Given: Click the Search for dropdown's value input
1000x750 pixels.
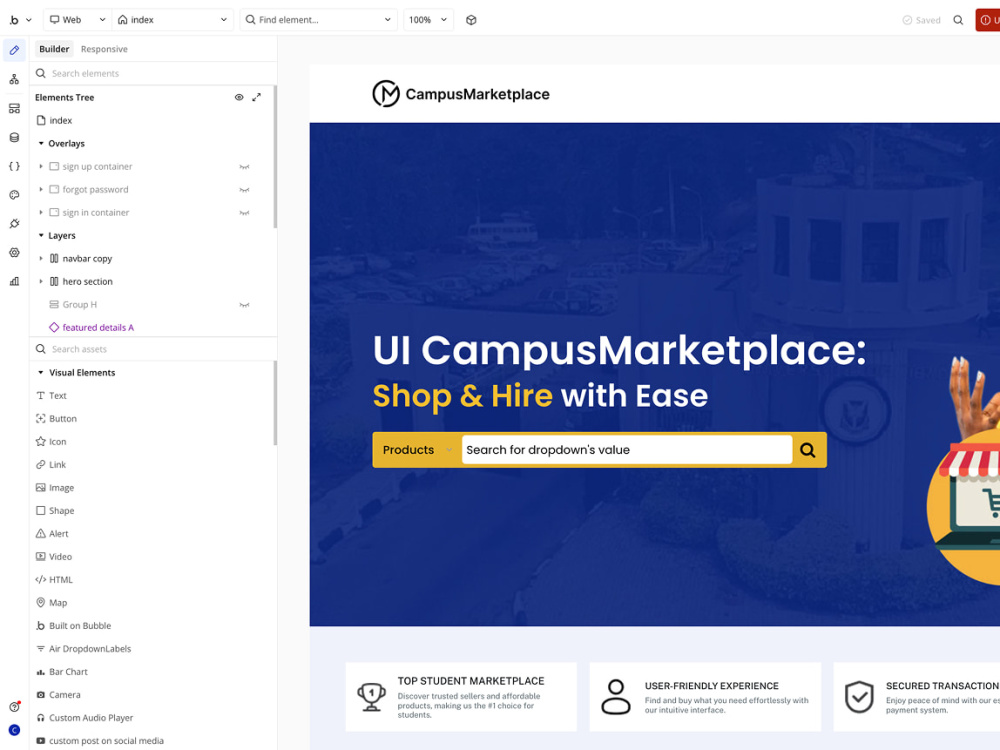Looking at the screenshot, I should click(x=627, y=450).
